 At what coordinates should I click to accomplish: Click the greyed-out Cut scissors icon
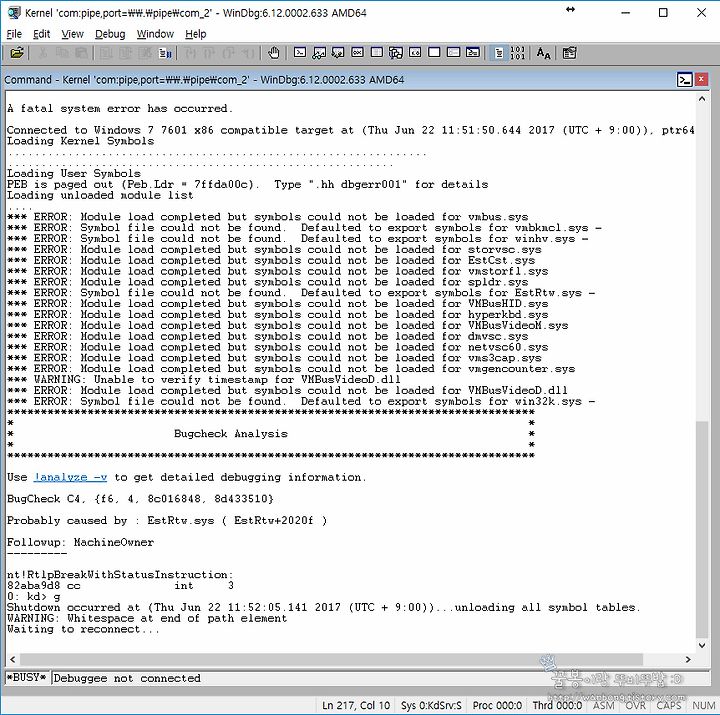(x=43, y=53)
